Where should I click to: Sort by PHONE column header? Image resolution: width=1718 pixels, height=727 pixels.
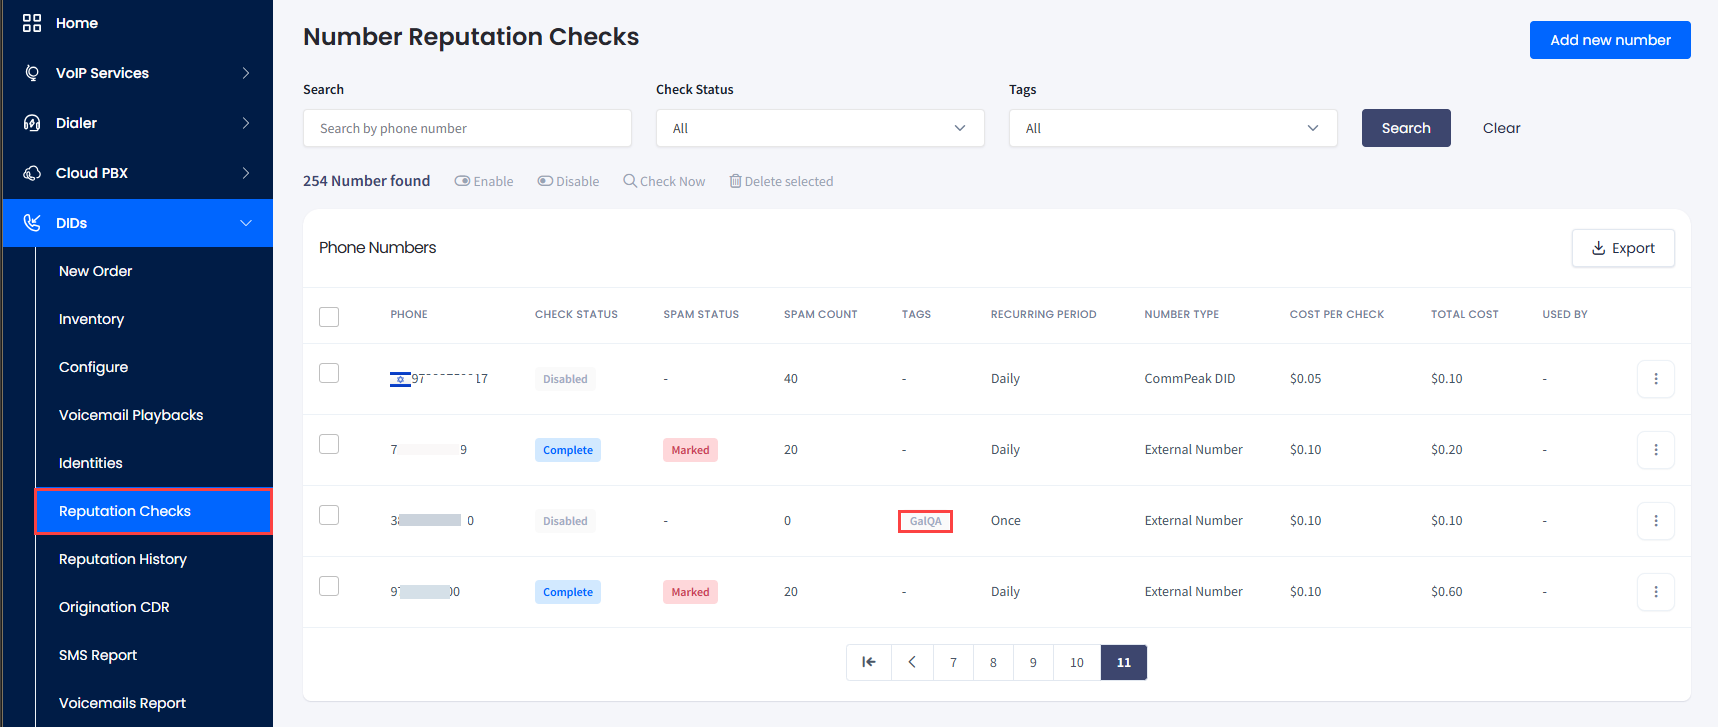[x=409, y=314]
